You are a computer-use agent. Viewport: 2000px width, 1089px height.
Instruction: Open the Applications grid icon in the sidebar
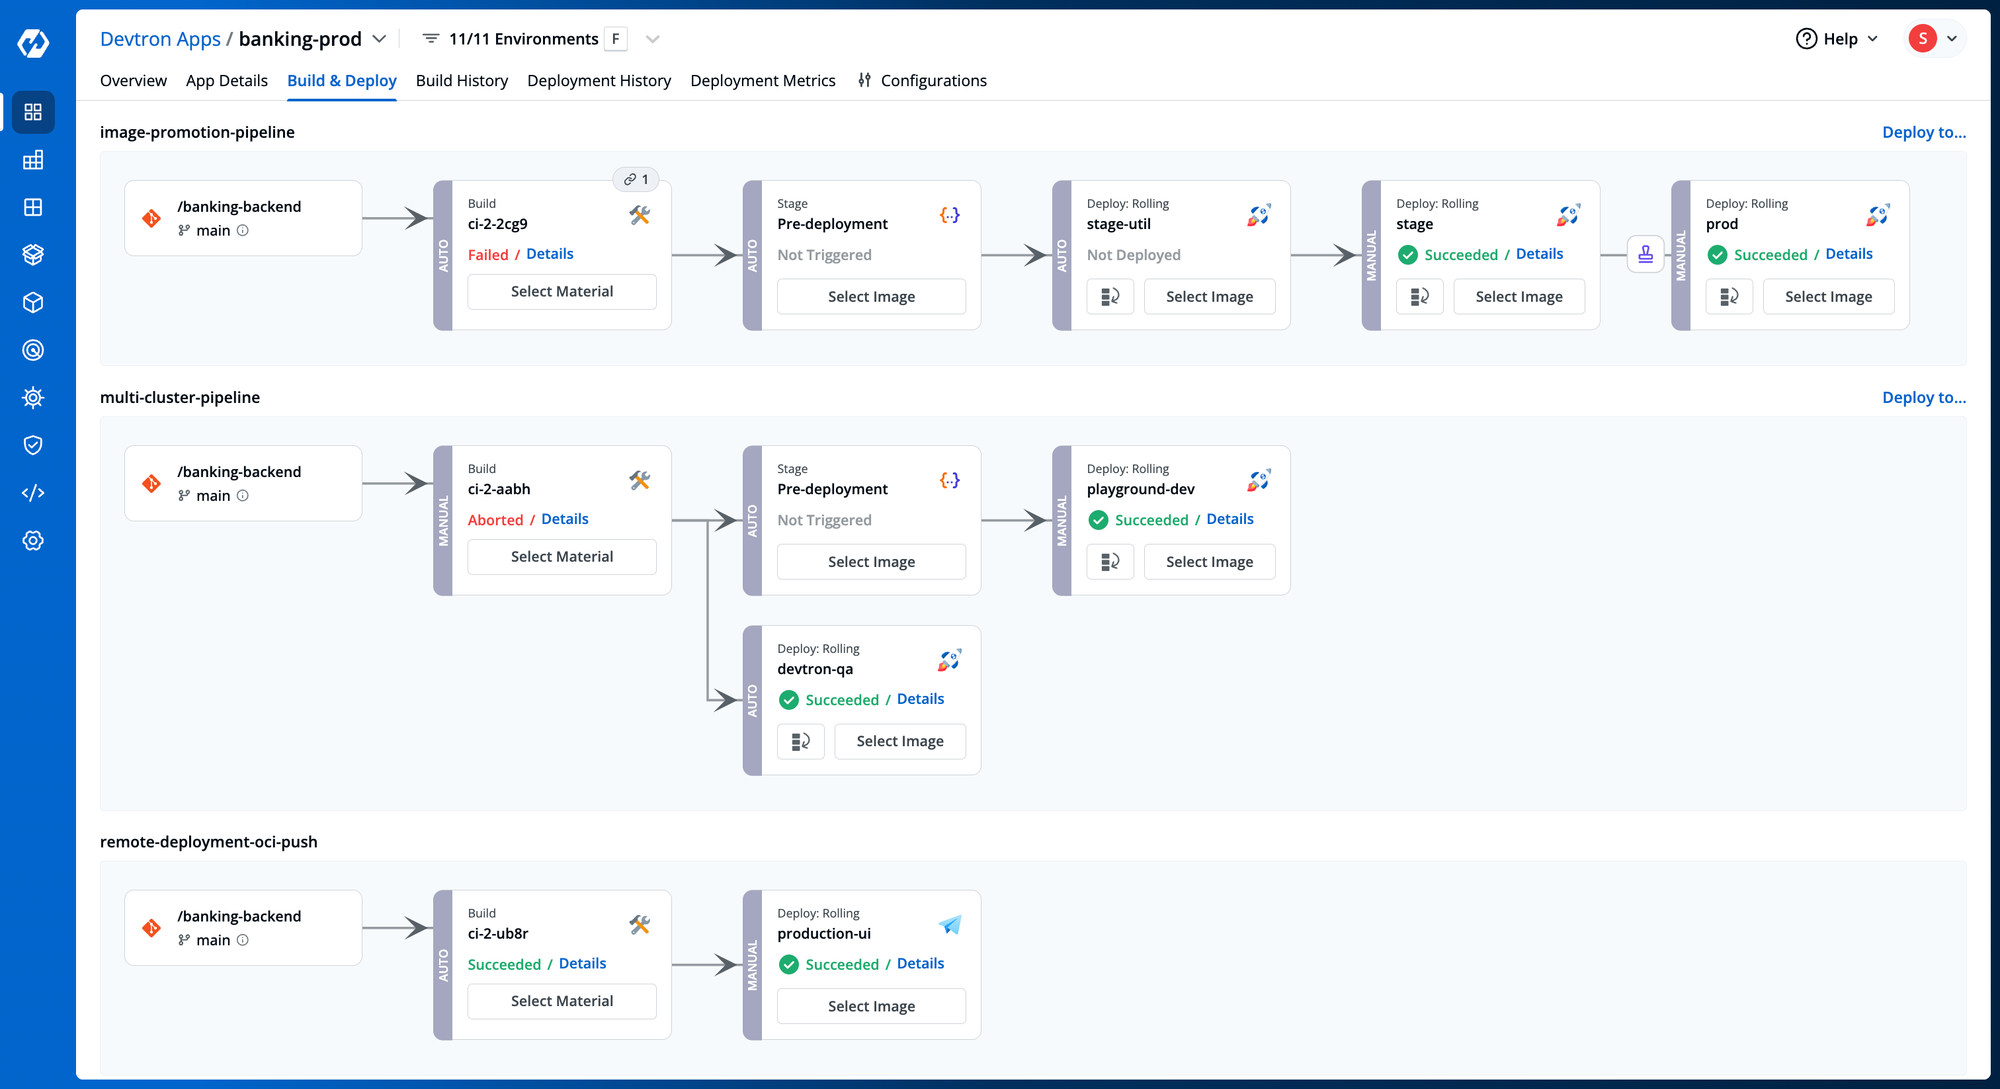[33, 112]
